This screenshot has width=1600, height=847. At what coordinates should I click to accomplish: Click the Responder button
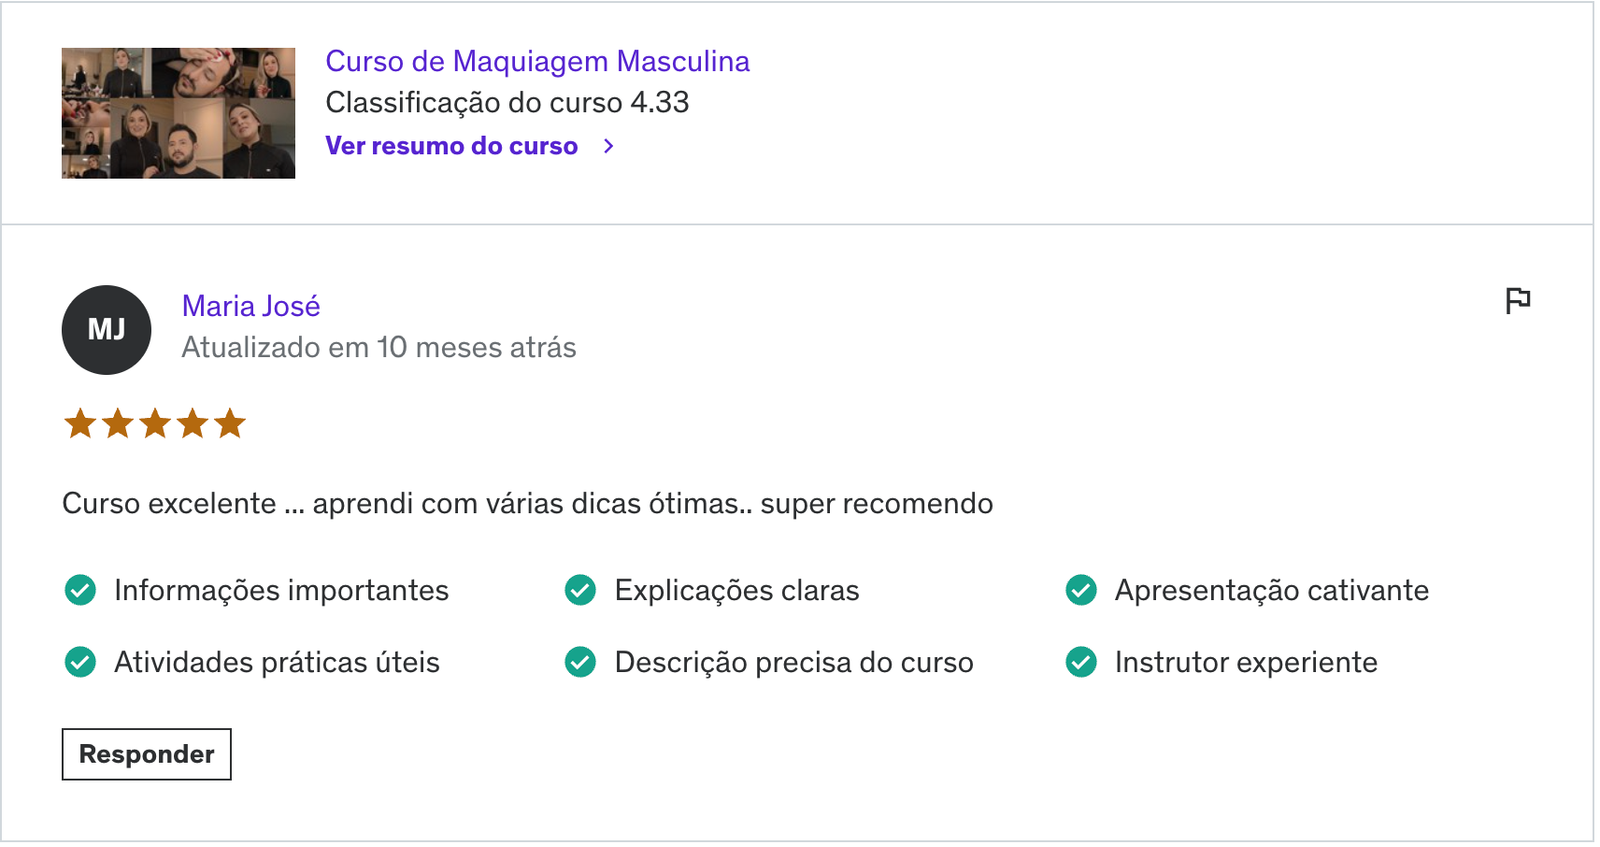pyautogui.click(x=147, y=754)
